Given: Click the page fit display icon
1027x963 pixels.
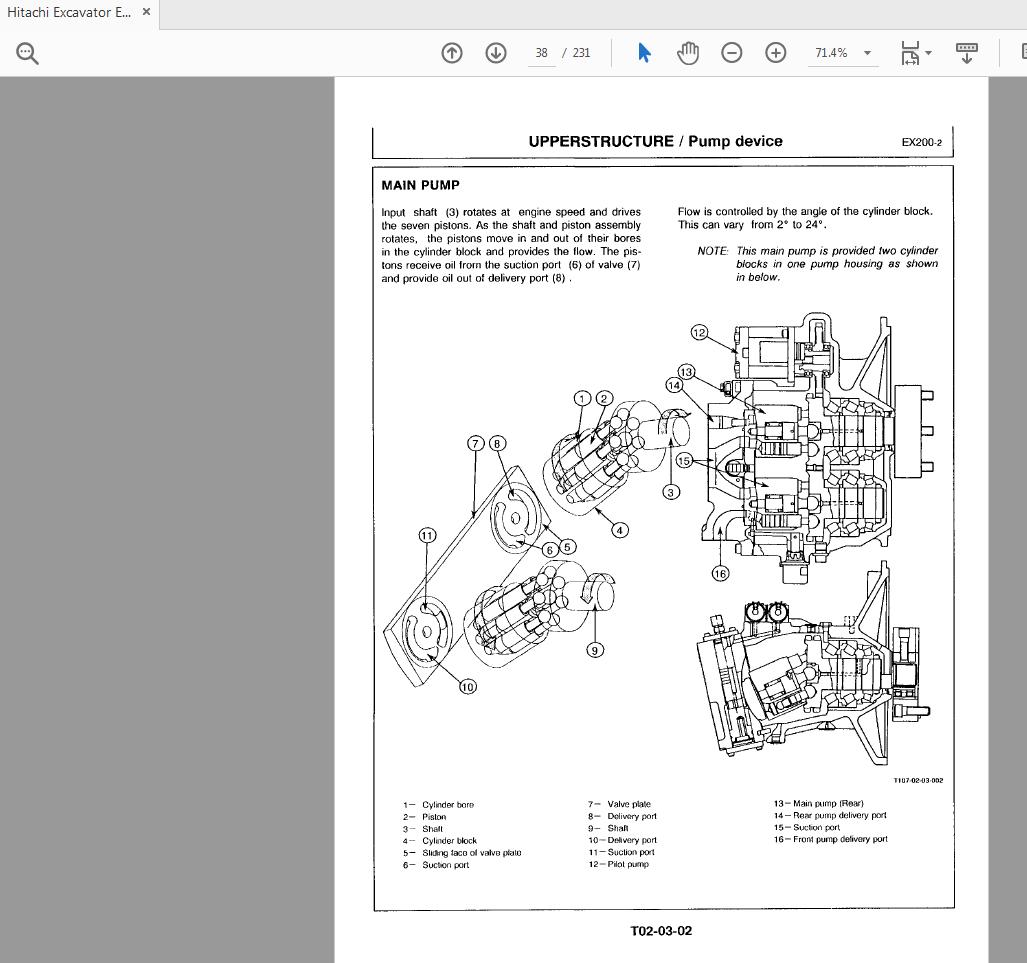Looking at the screenshot, I should [x=909, y=52].
